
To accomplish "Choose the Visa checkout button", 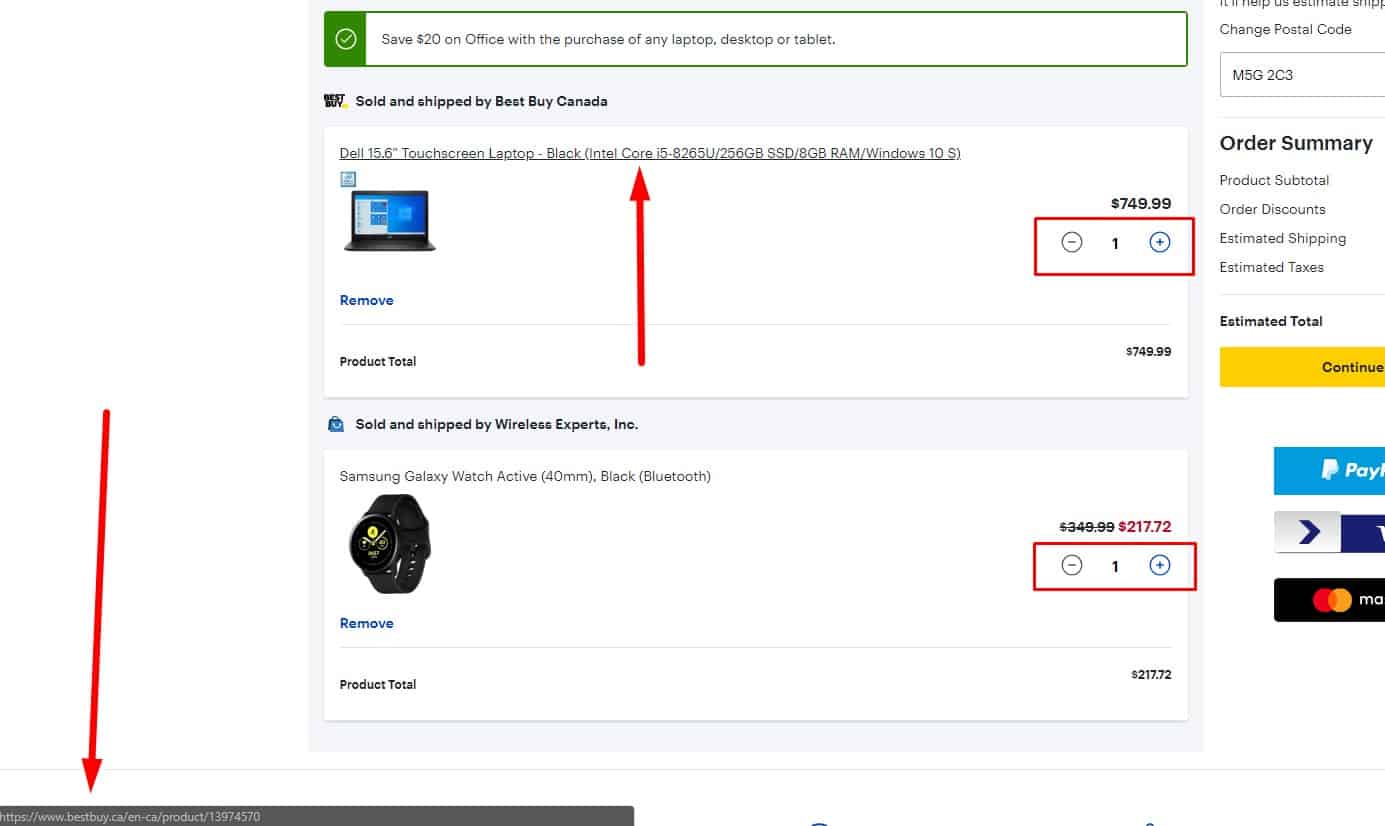I will tap(1330, 533).
